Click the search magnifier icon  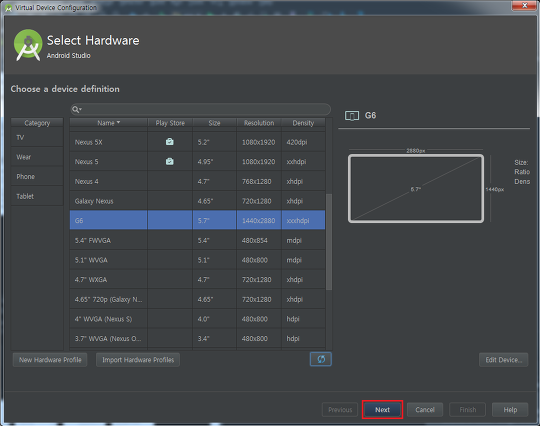76,110
